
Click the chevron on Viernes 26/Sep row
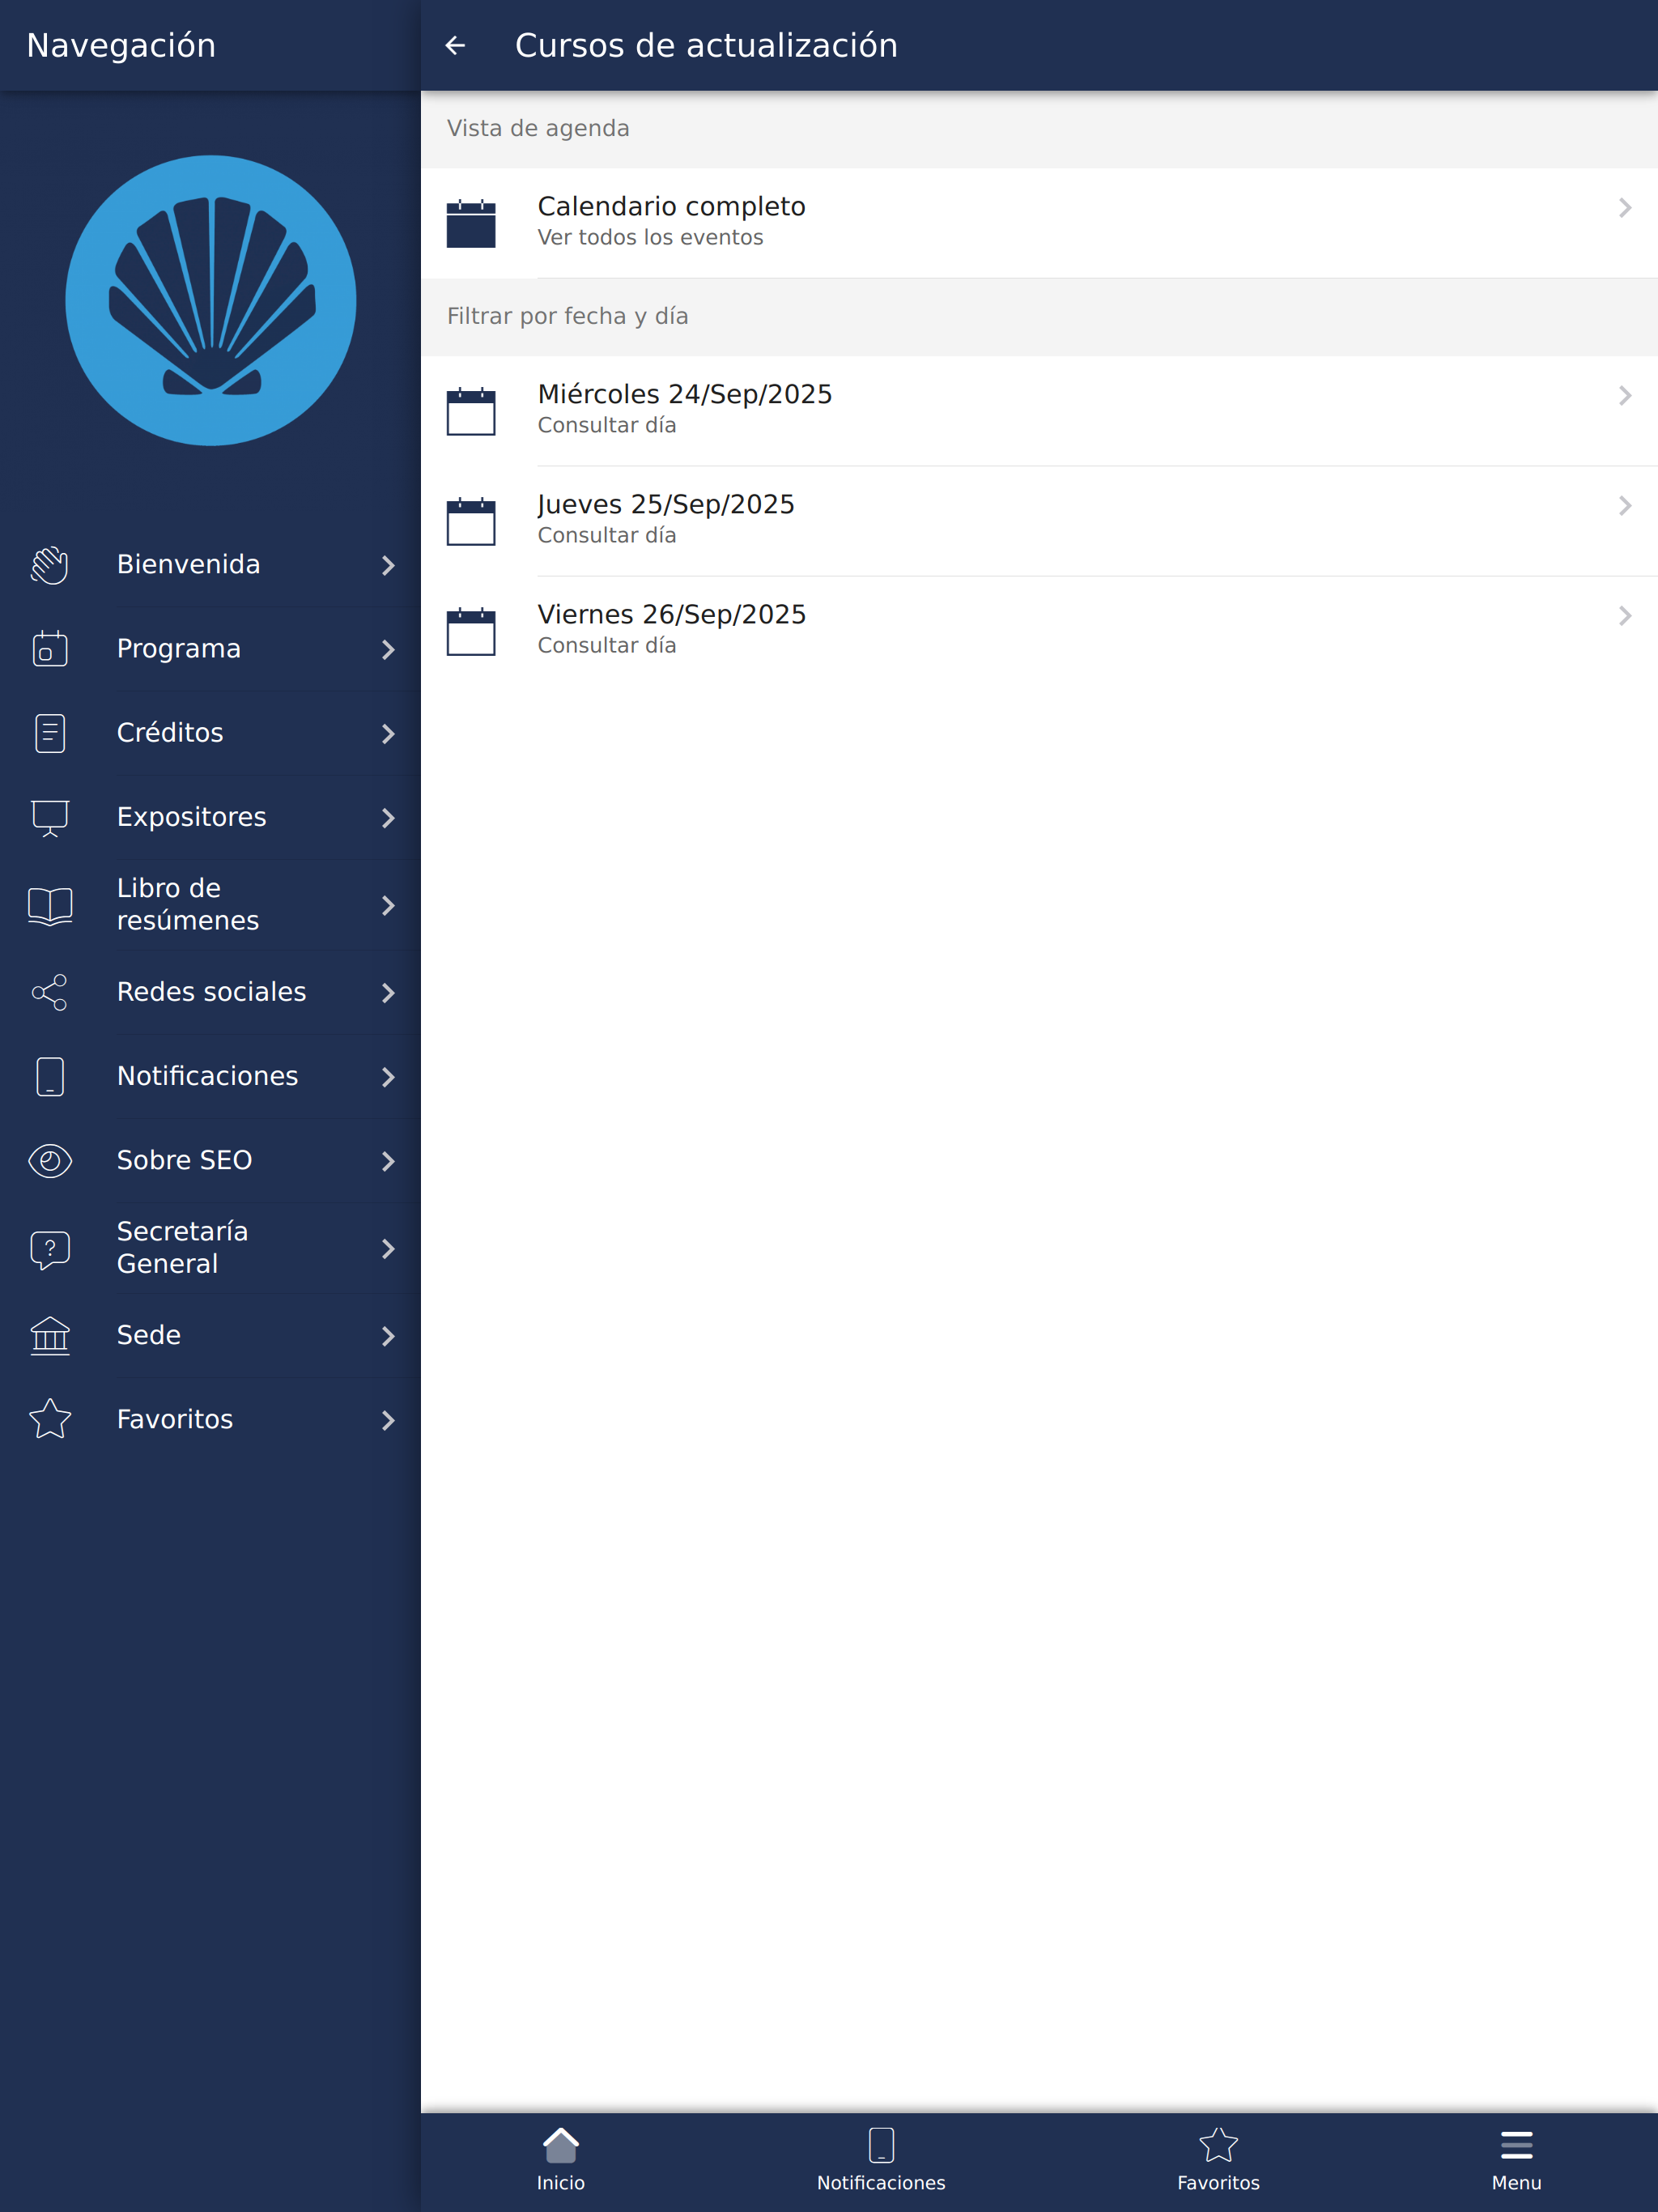point(1625,616)
